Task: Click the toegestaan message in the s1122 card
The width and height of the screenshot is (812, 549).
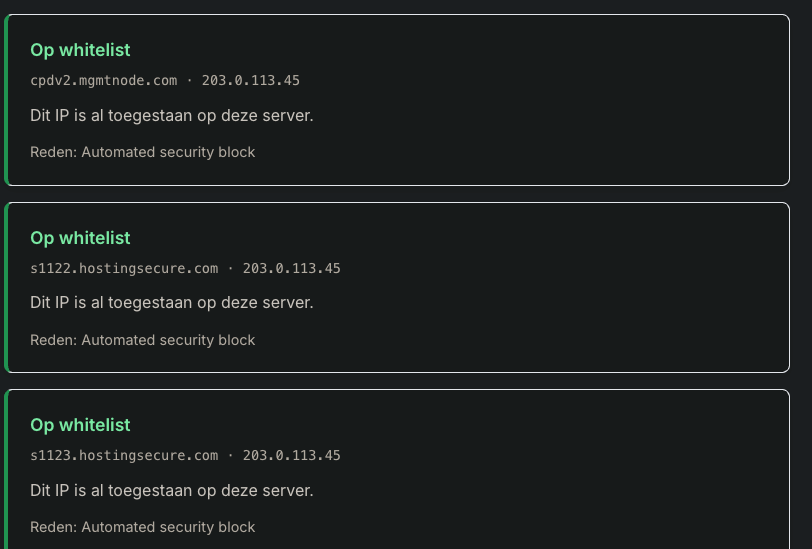Action: click(171, 302)
